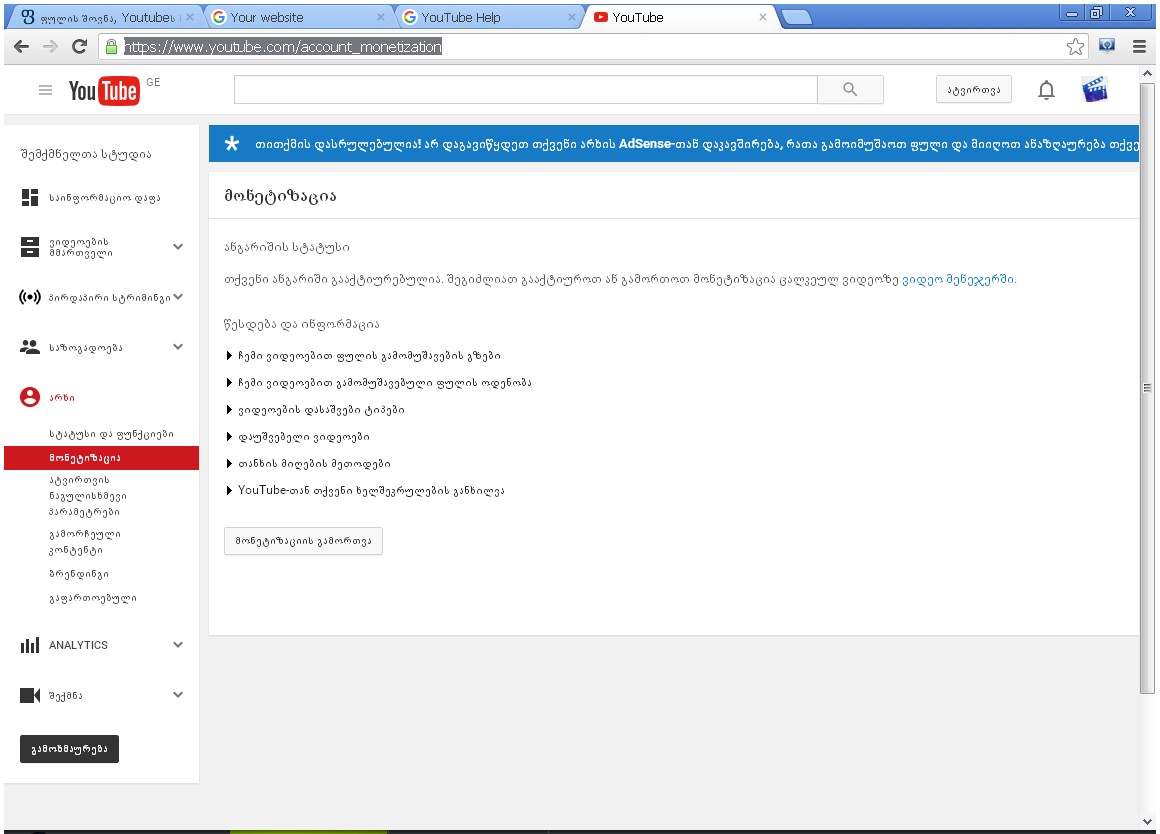
Task: Close the Your website tab
Action: [x=381, y=17]
